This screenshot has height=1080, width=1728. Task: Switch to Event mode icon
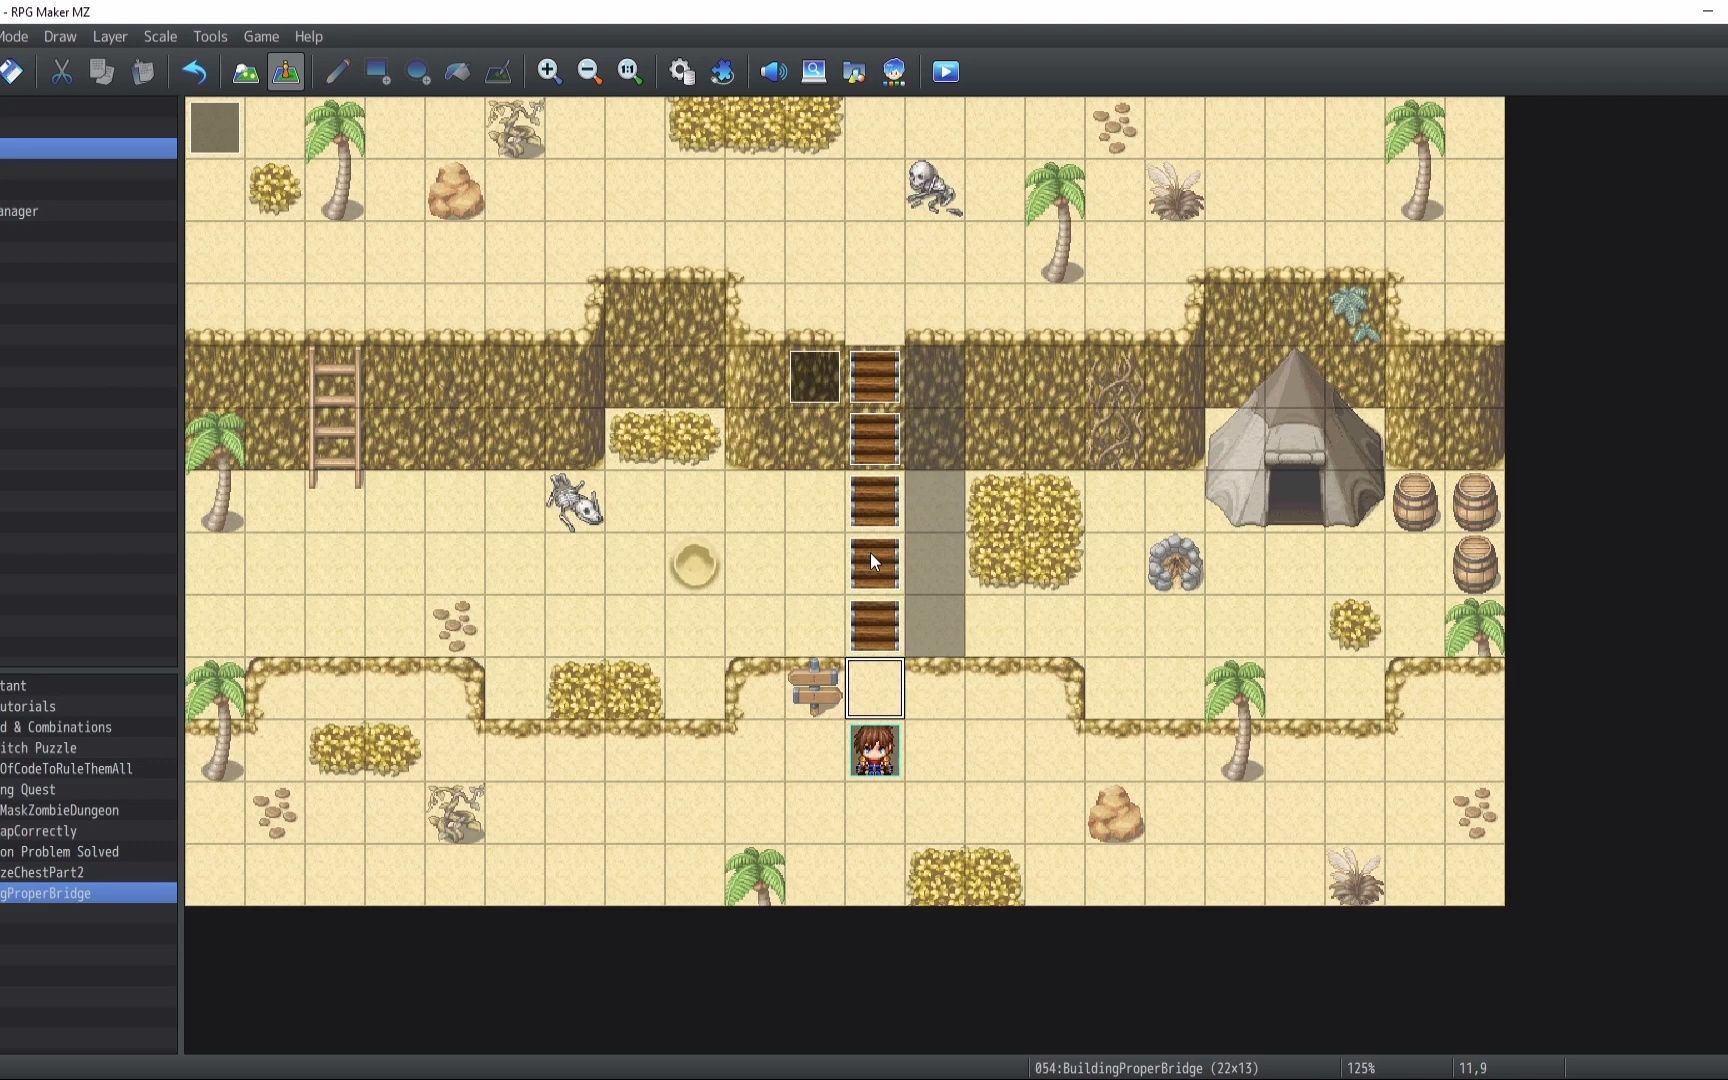point(286,72)
